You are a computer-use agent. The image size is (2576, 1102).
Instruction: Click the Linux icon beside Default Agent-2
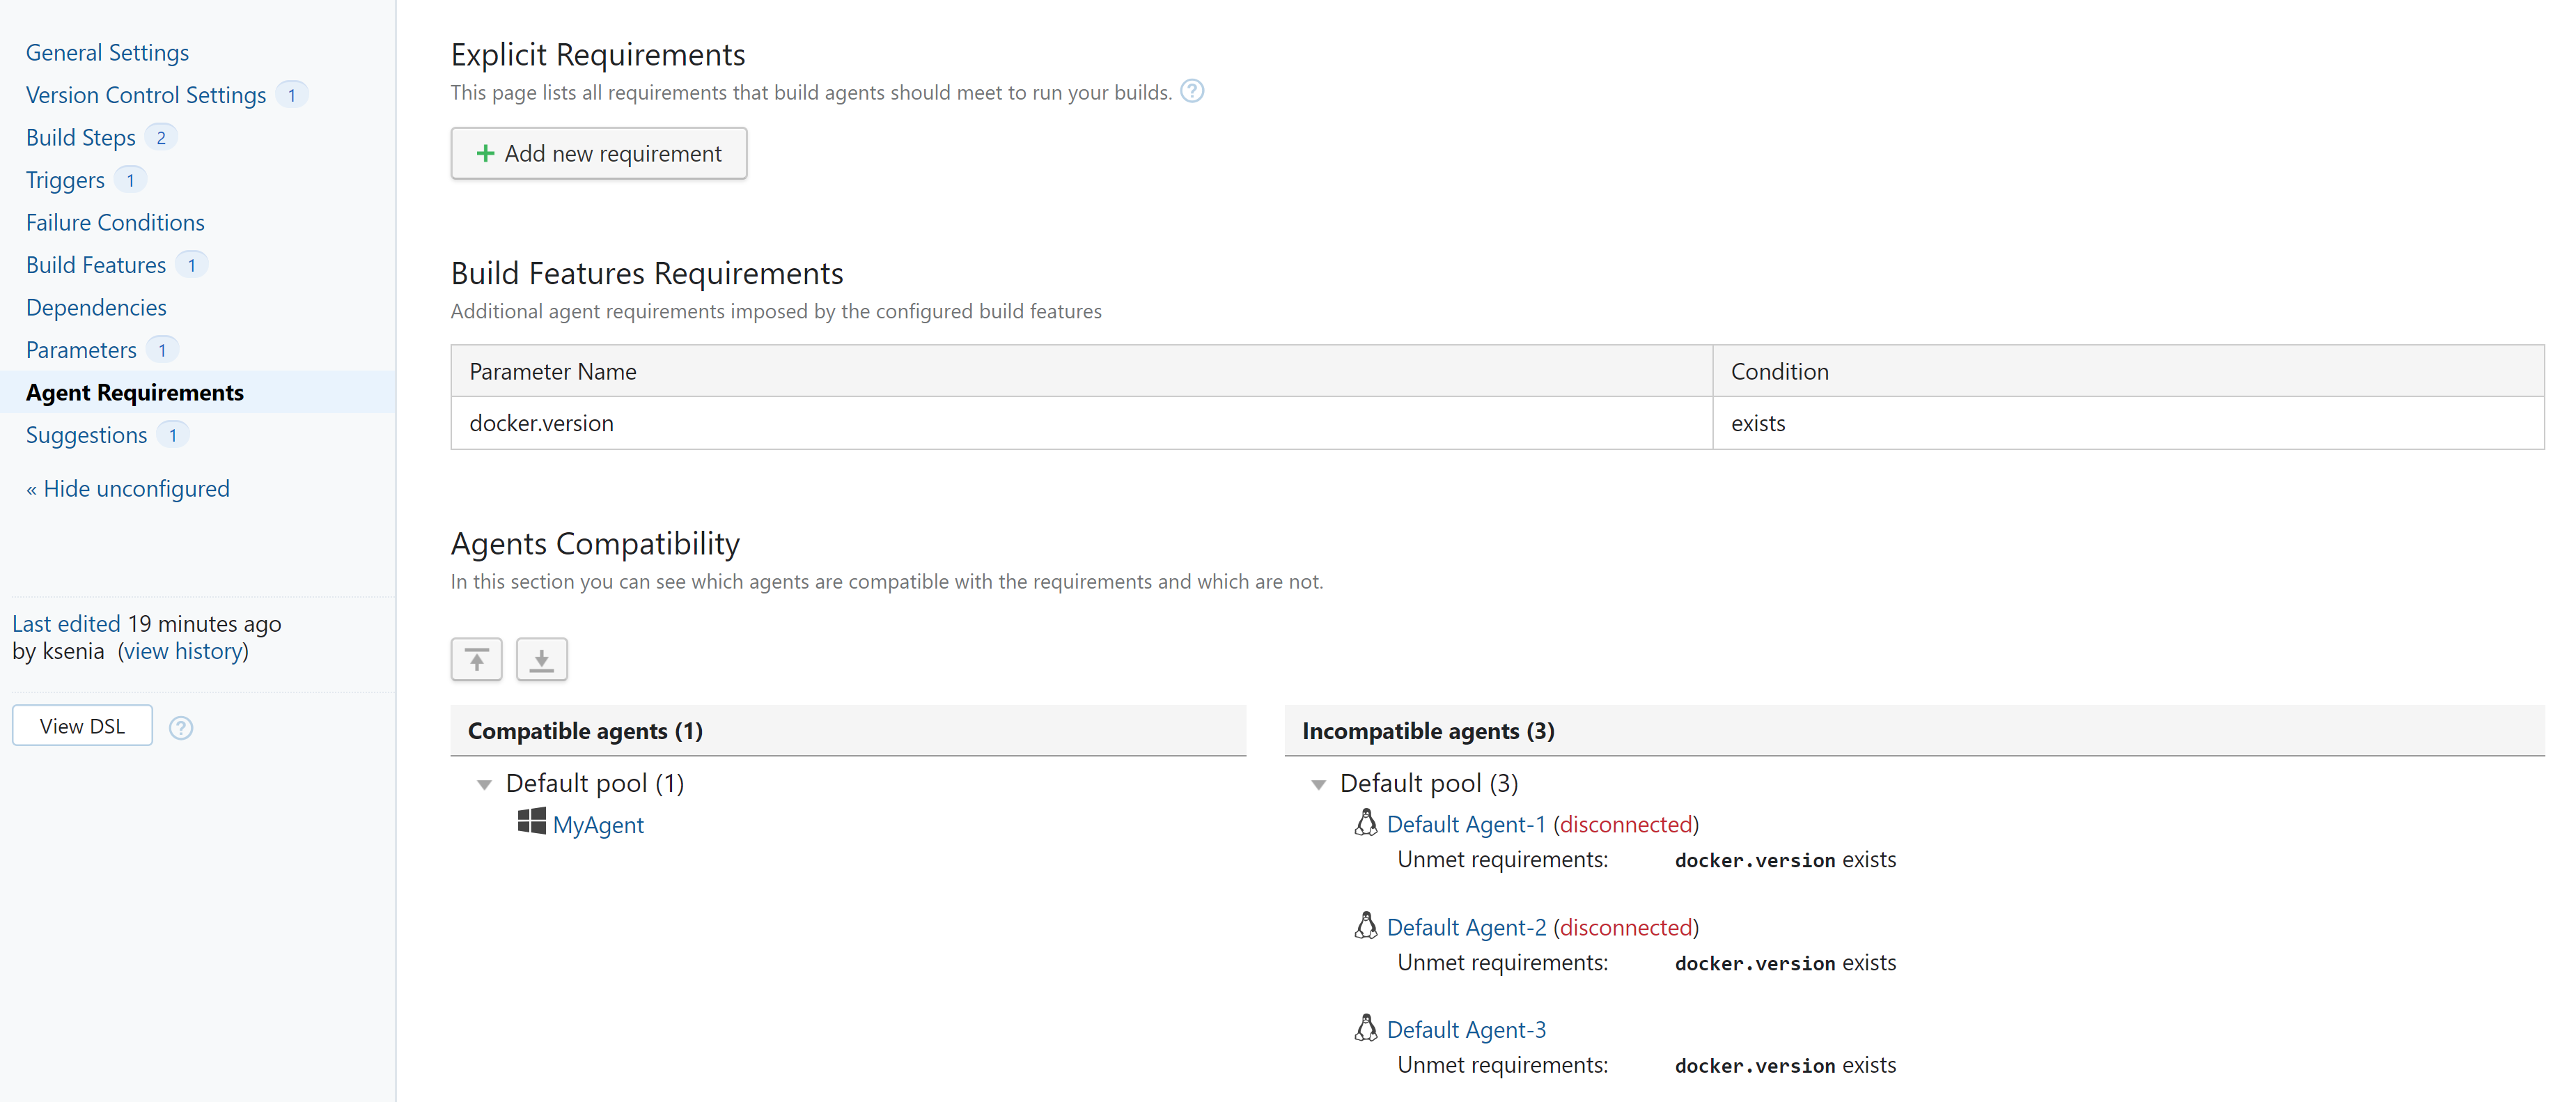coord(1365,925)
